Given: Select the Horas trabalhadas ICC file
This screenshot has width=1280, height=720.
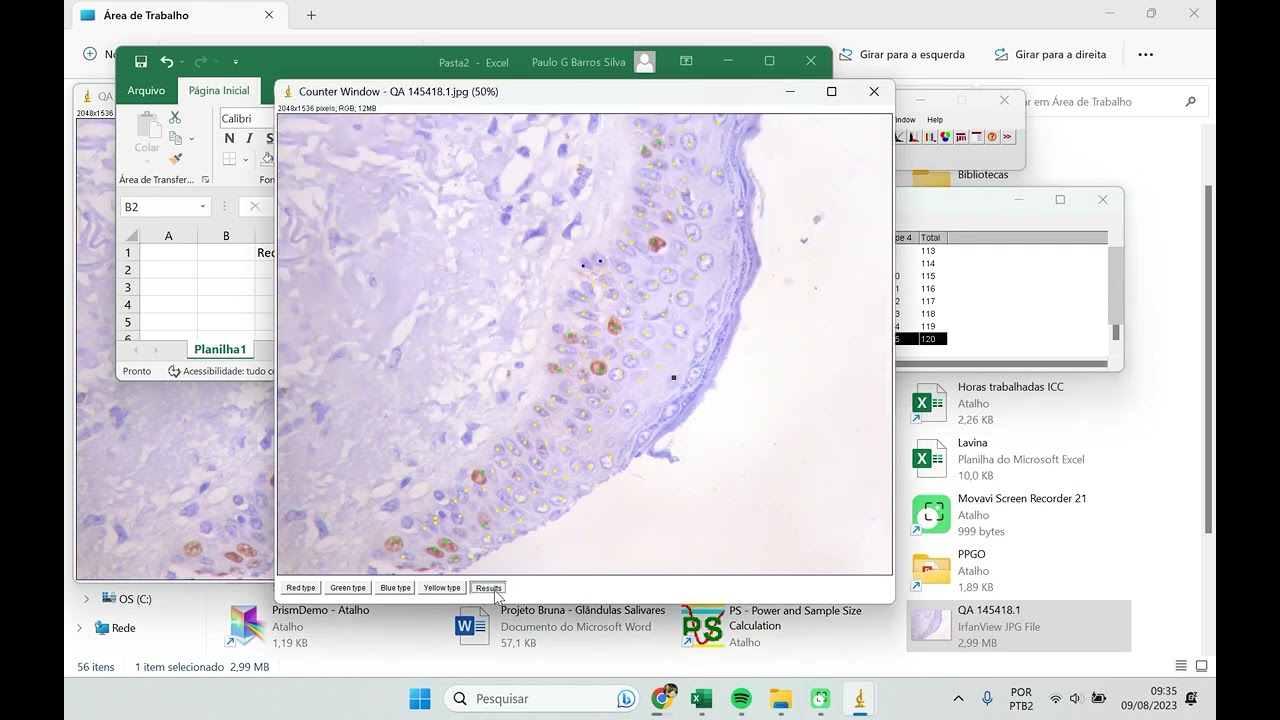Looking at the screenshot, I should (1018, 403).
